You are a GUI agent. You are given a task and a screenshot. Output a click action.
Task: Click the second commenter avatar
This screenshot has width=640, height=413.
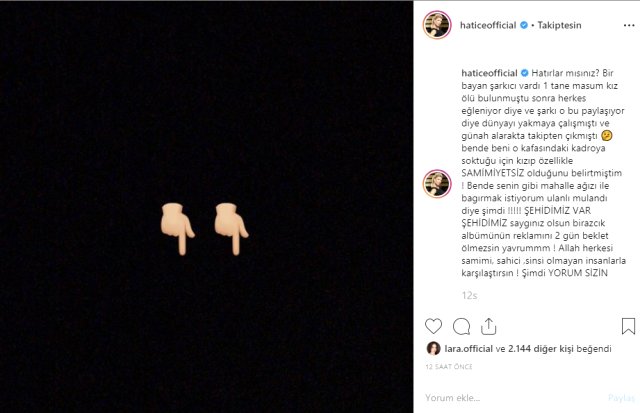click(x=436, y=182)
